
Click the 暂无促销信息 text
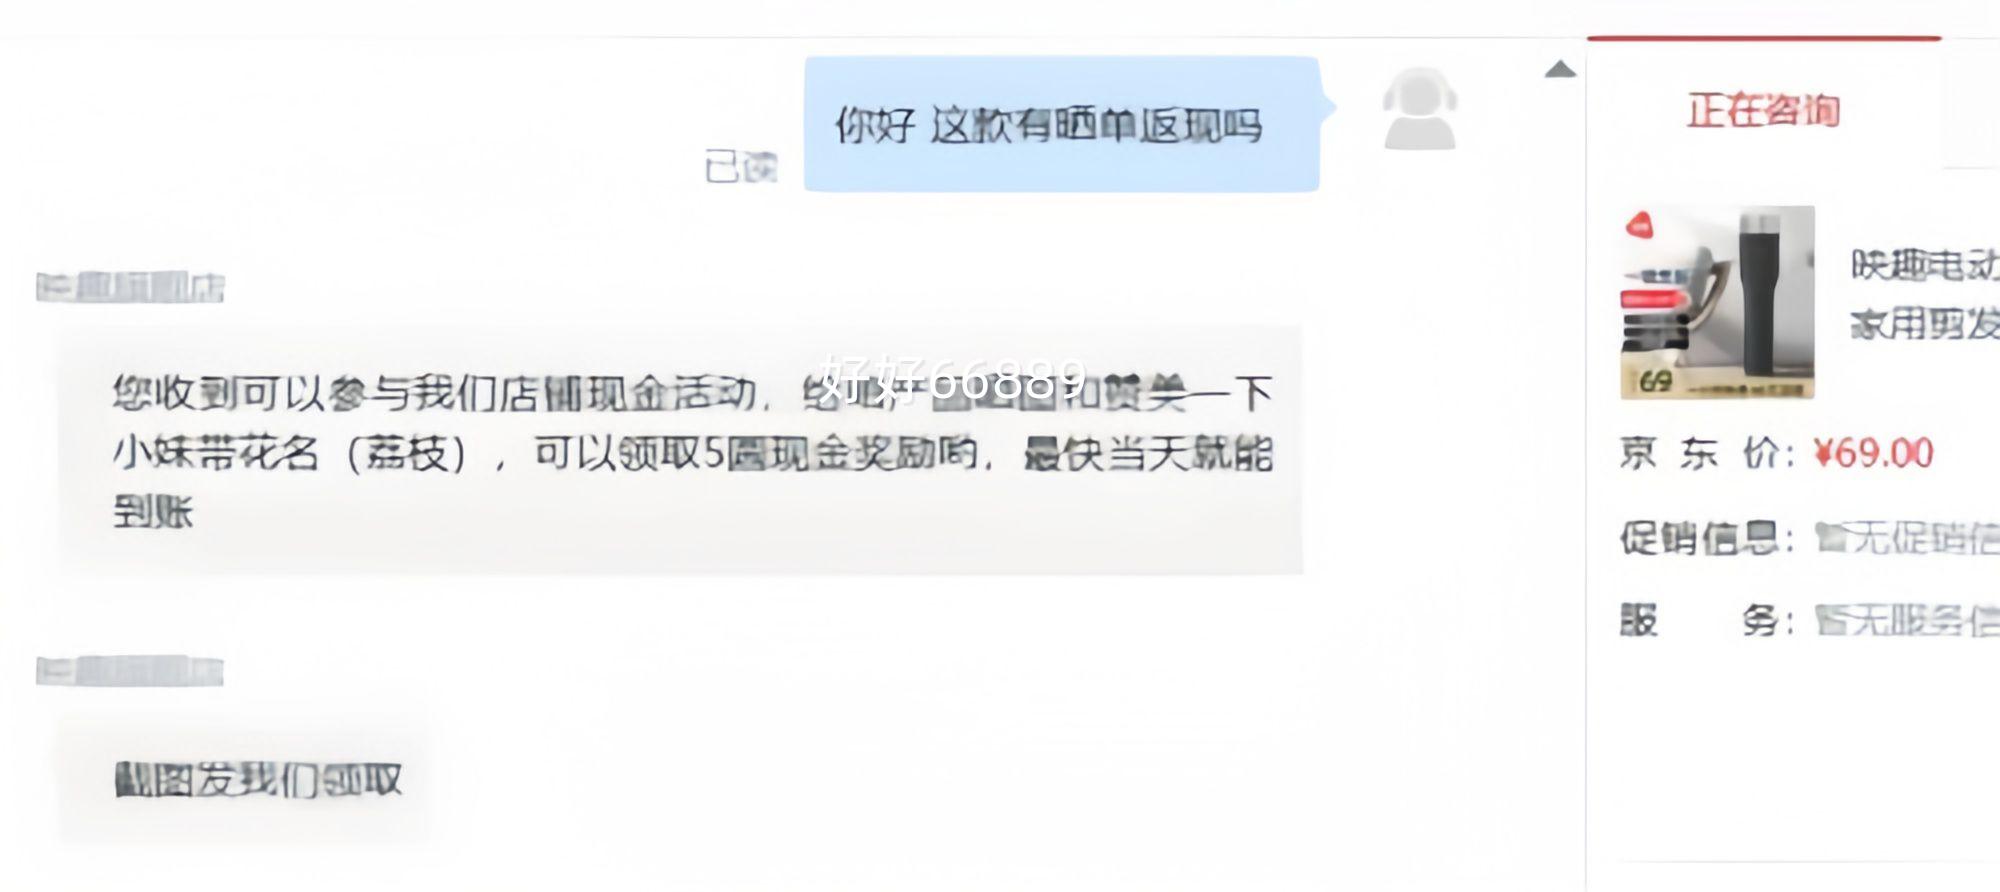(x=1907, y=538)
